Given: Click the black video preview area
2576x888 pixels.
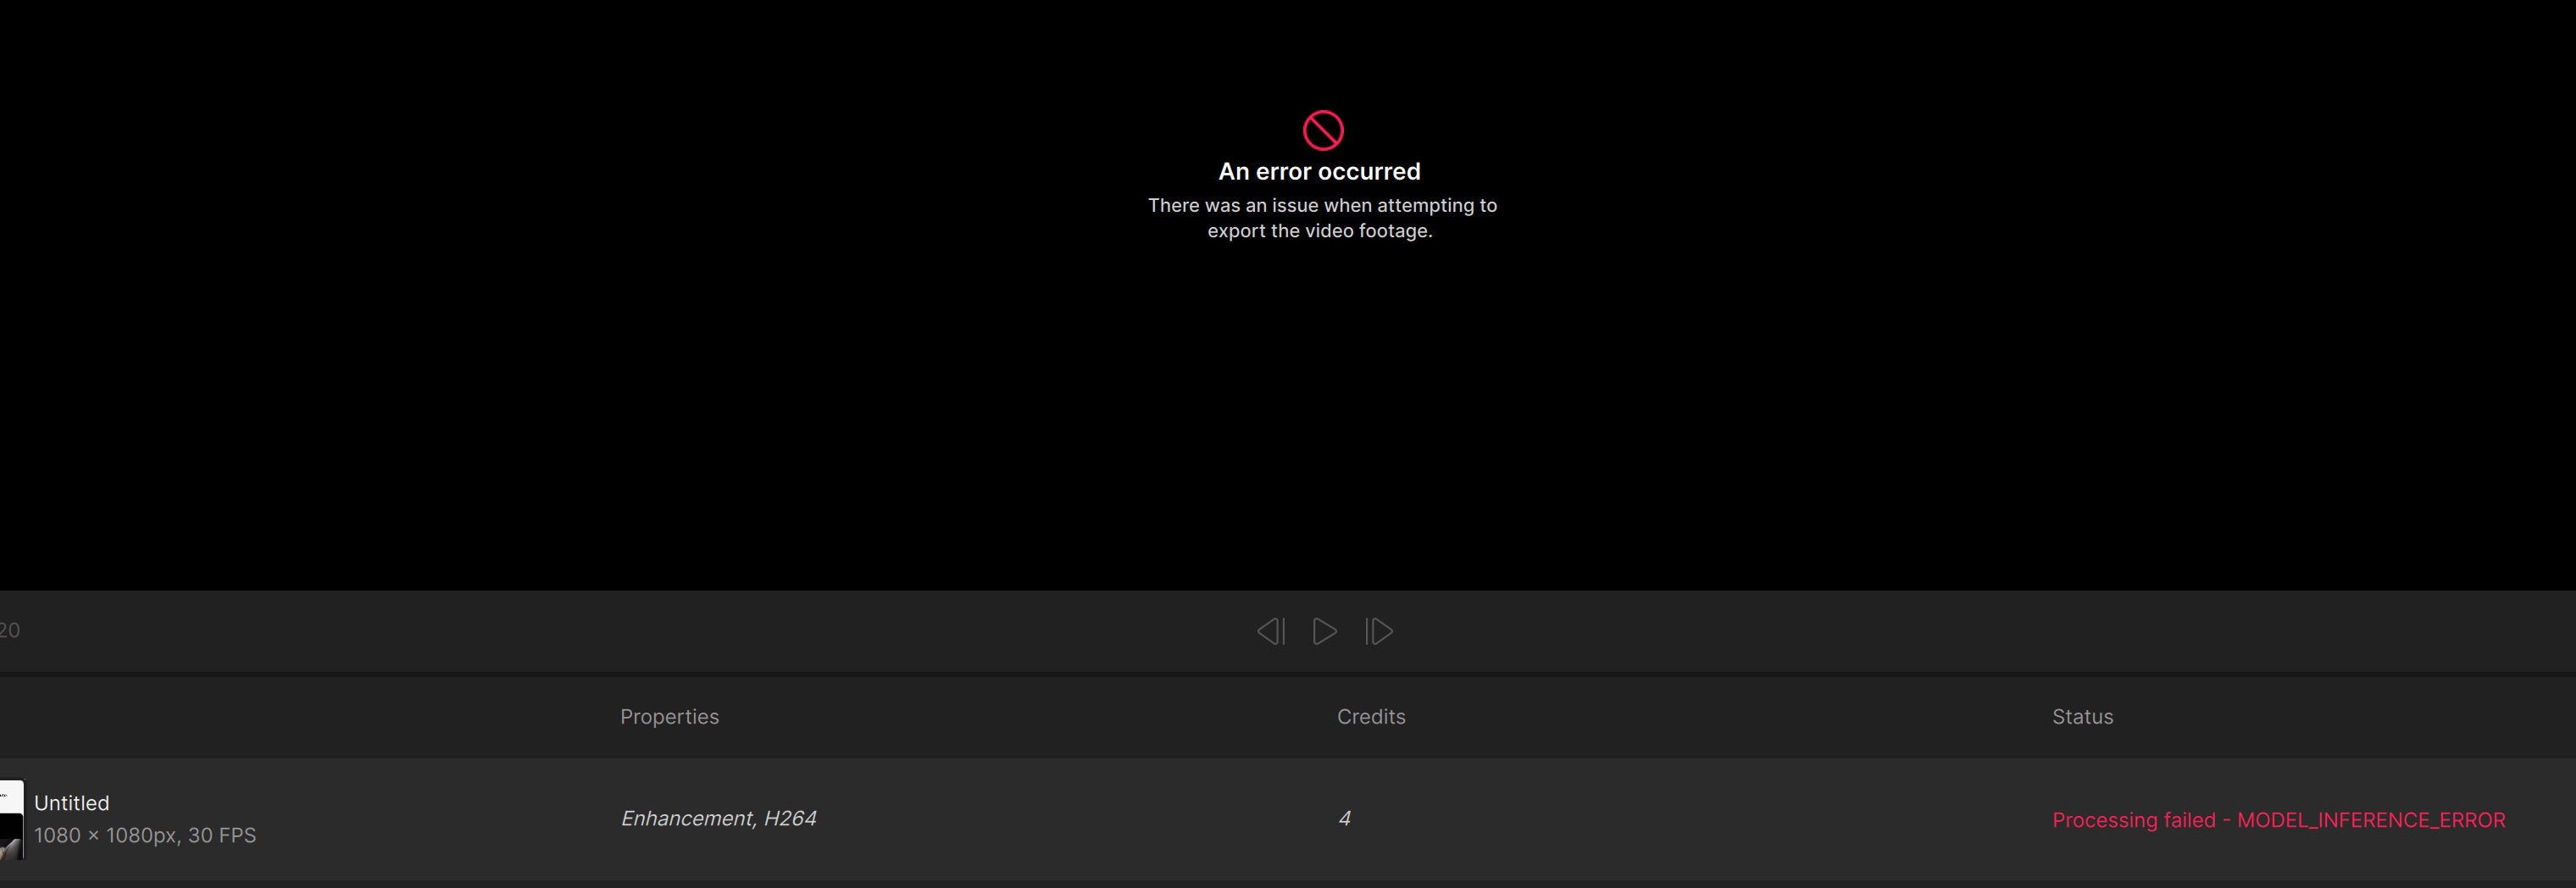Looking at the screenshot, I should click(640, 400).
